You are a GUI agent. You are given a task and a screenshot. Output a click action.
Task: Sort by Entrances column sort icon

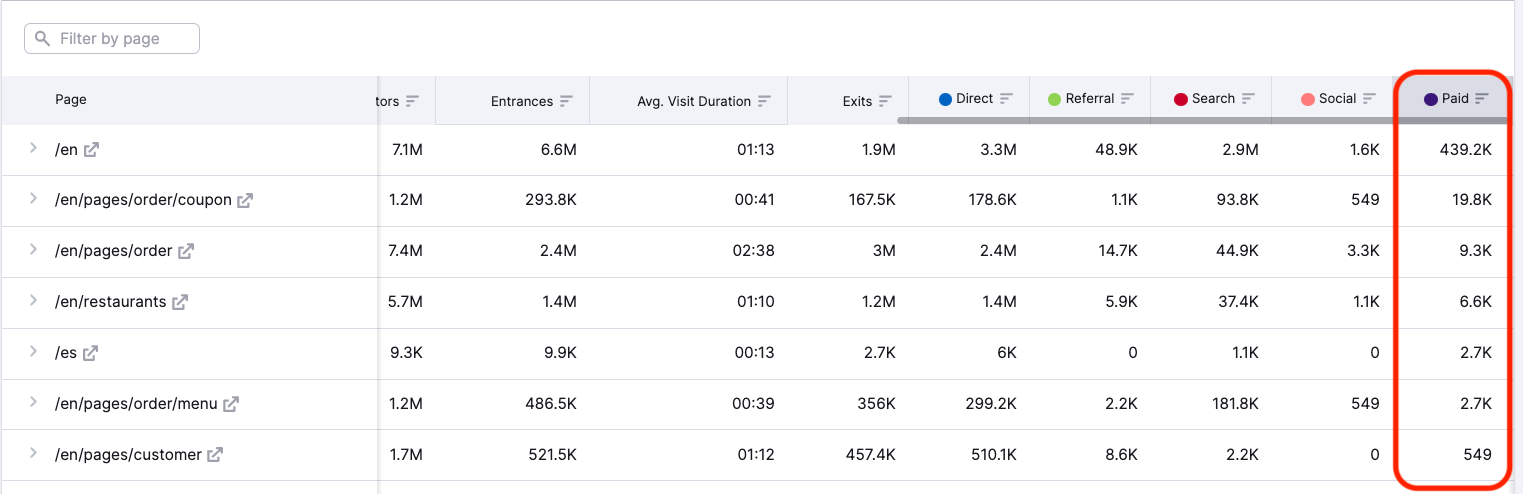566,101
